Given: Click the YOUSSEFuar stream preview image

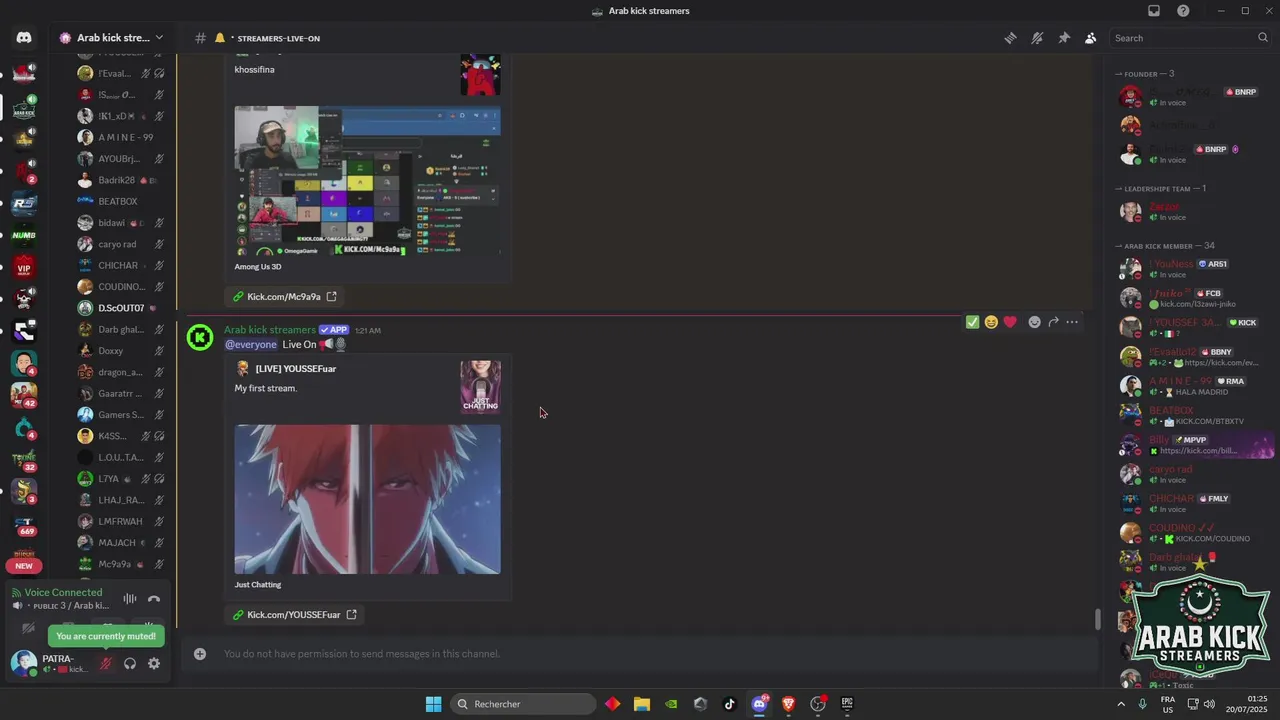Looking at the screenshot, I should coord(367,499).
